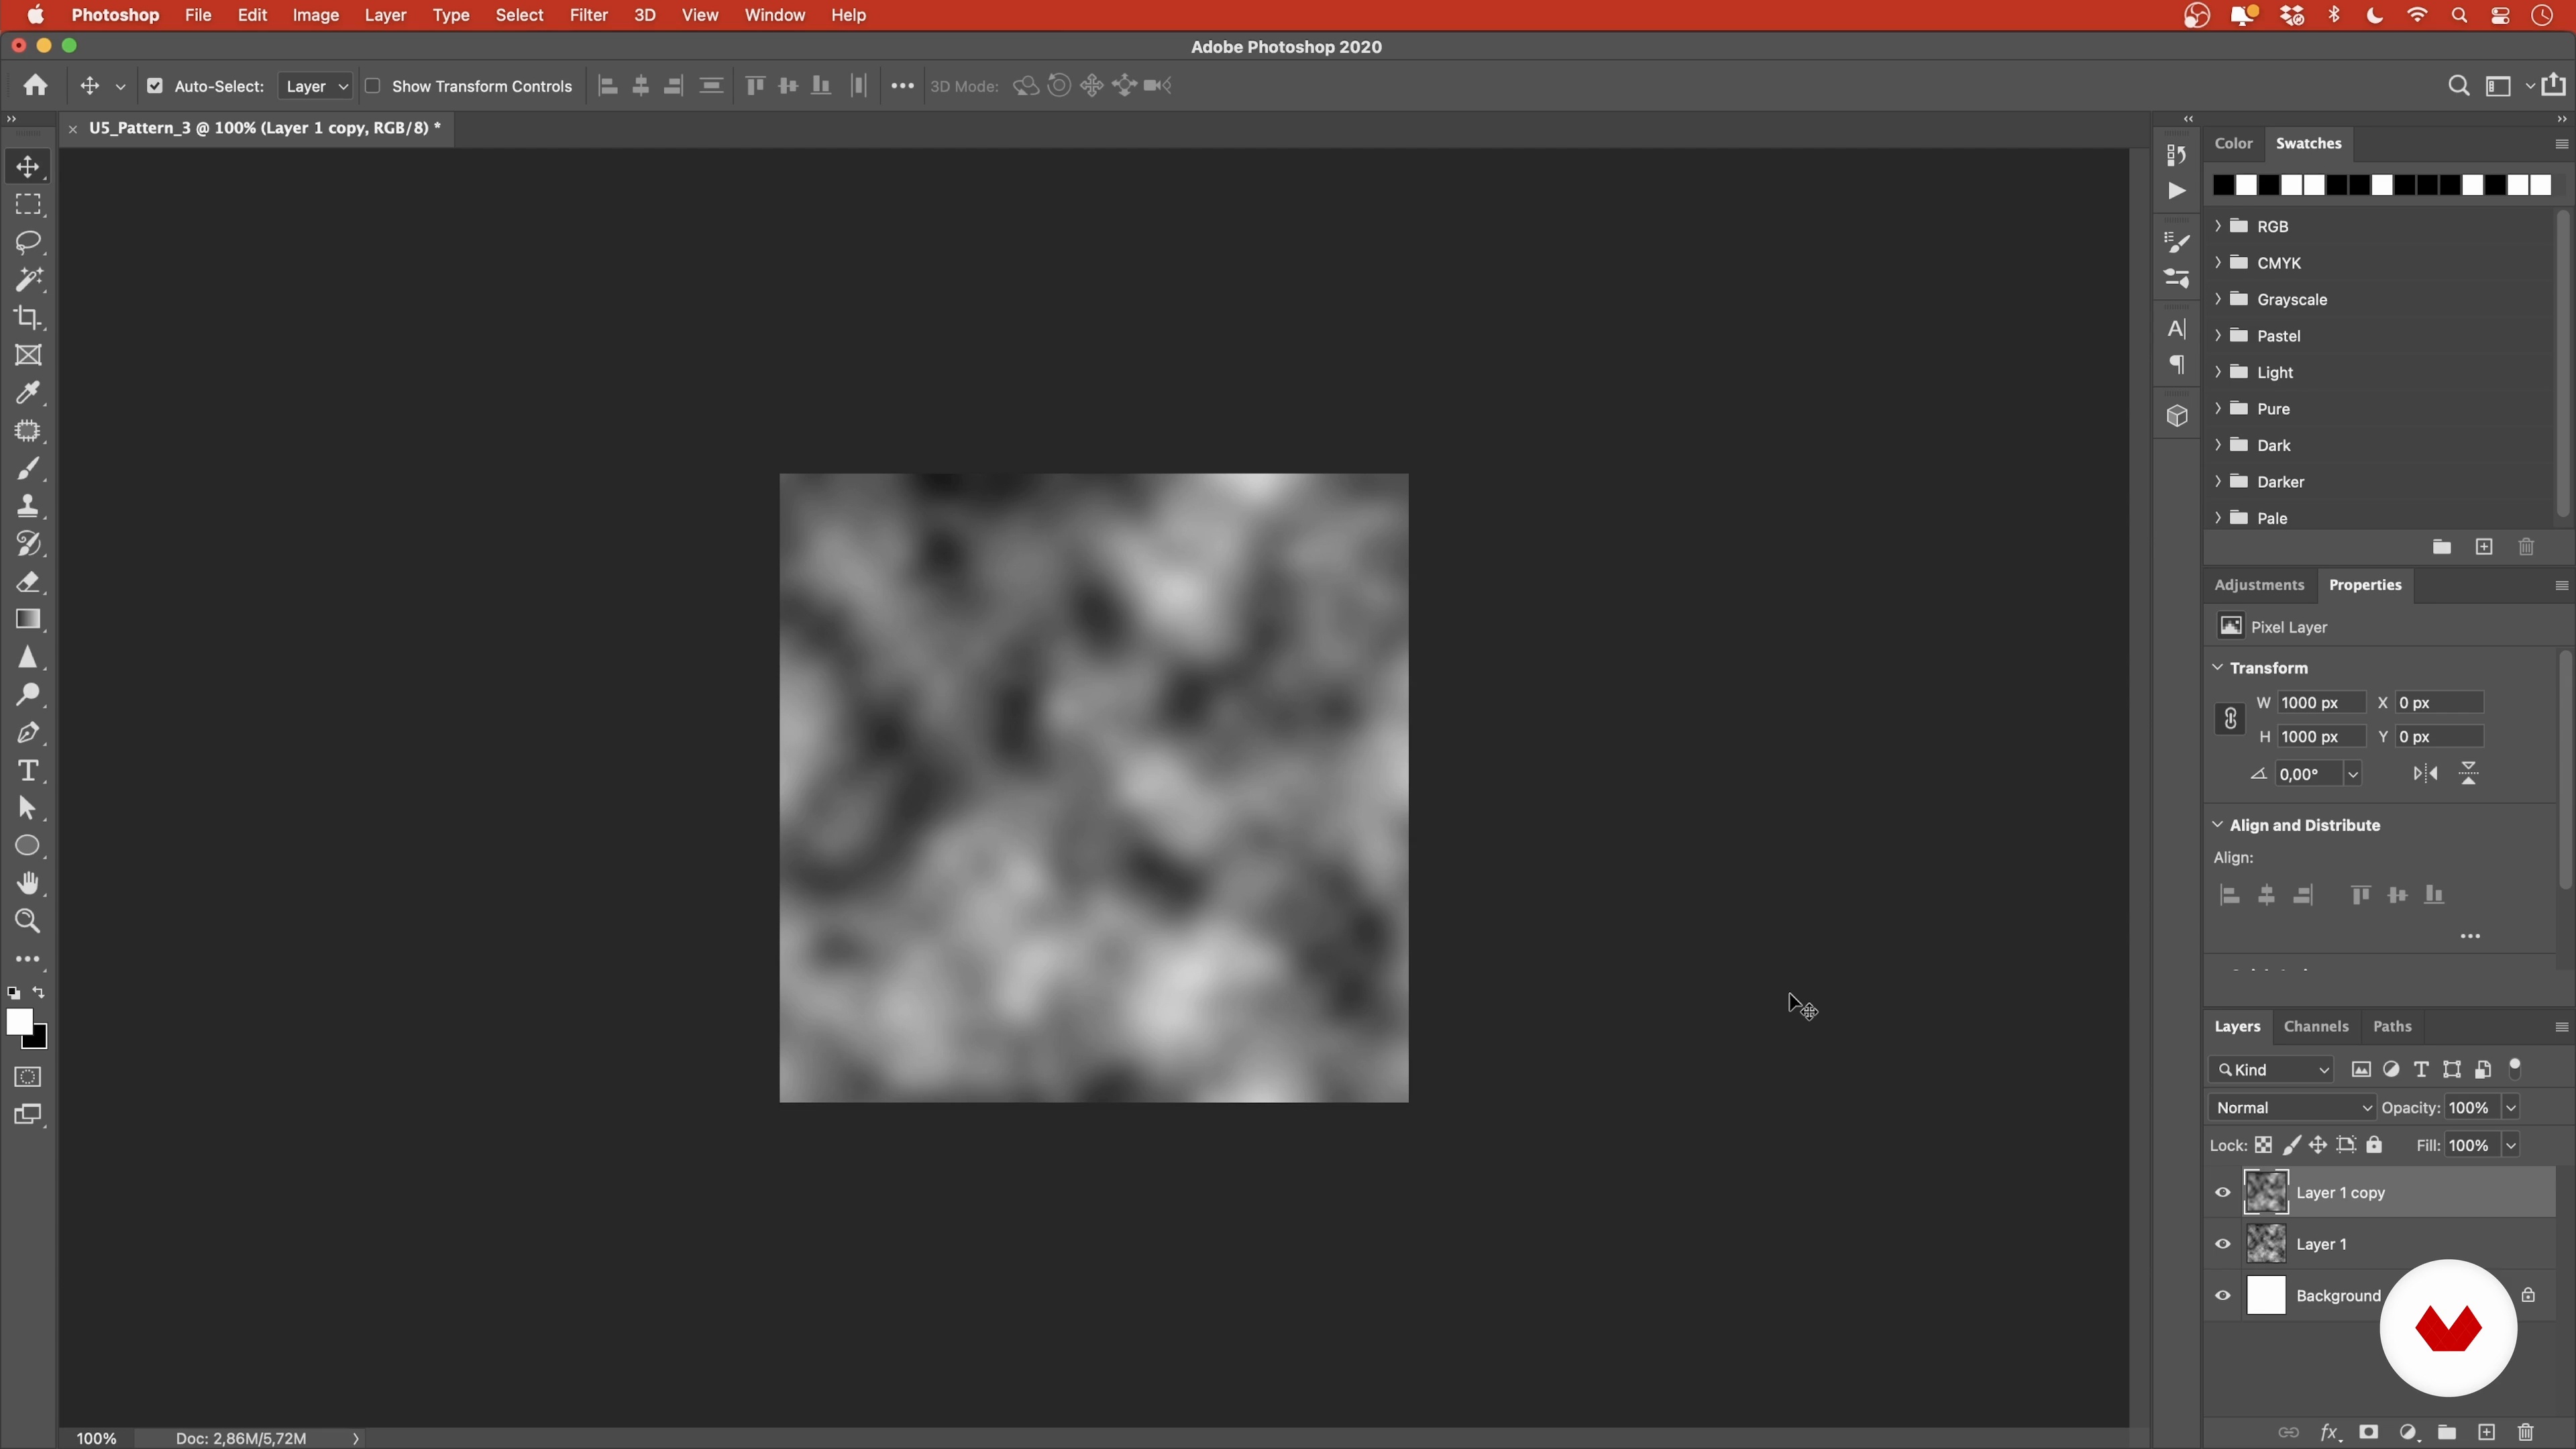
Task: Select the Hand tool
Action: pos(28,884)
